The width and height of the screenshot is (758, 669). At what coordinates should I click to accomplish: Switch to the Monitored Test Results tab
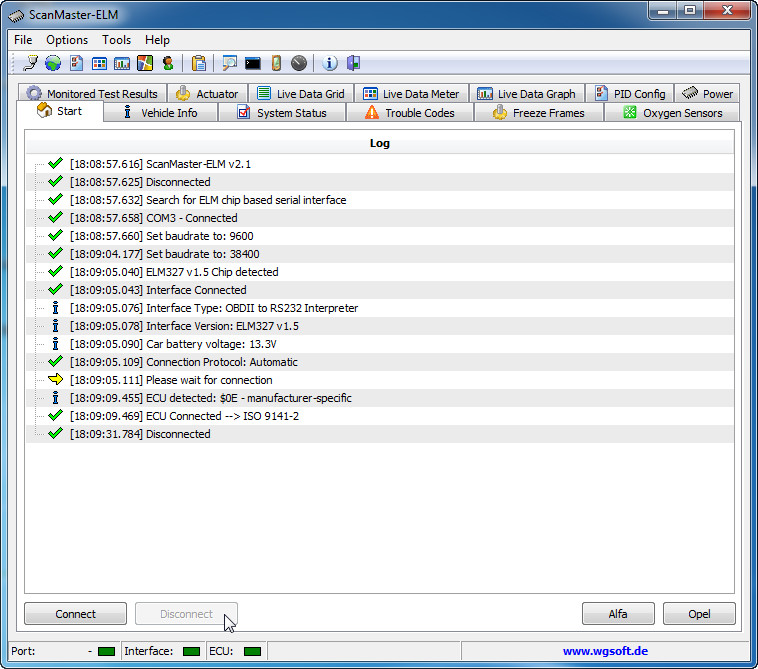click(x=92, y=93)
